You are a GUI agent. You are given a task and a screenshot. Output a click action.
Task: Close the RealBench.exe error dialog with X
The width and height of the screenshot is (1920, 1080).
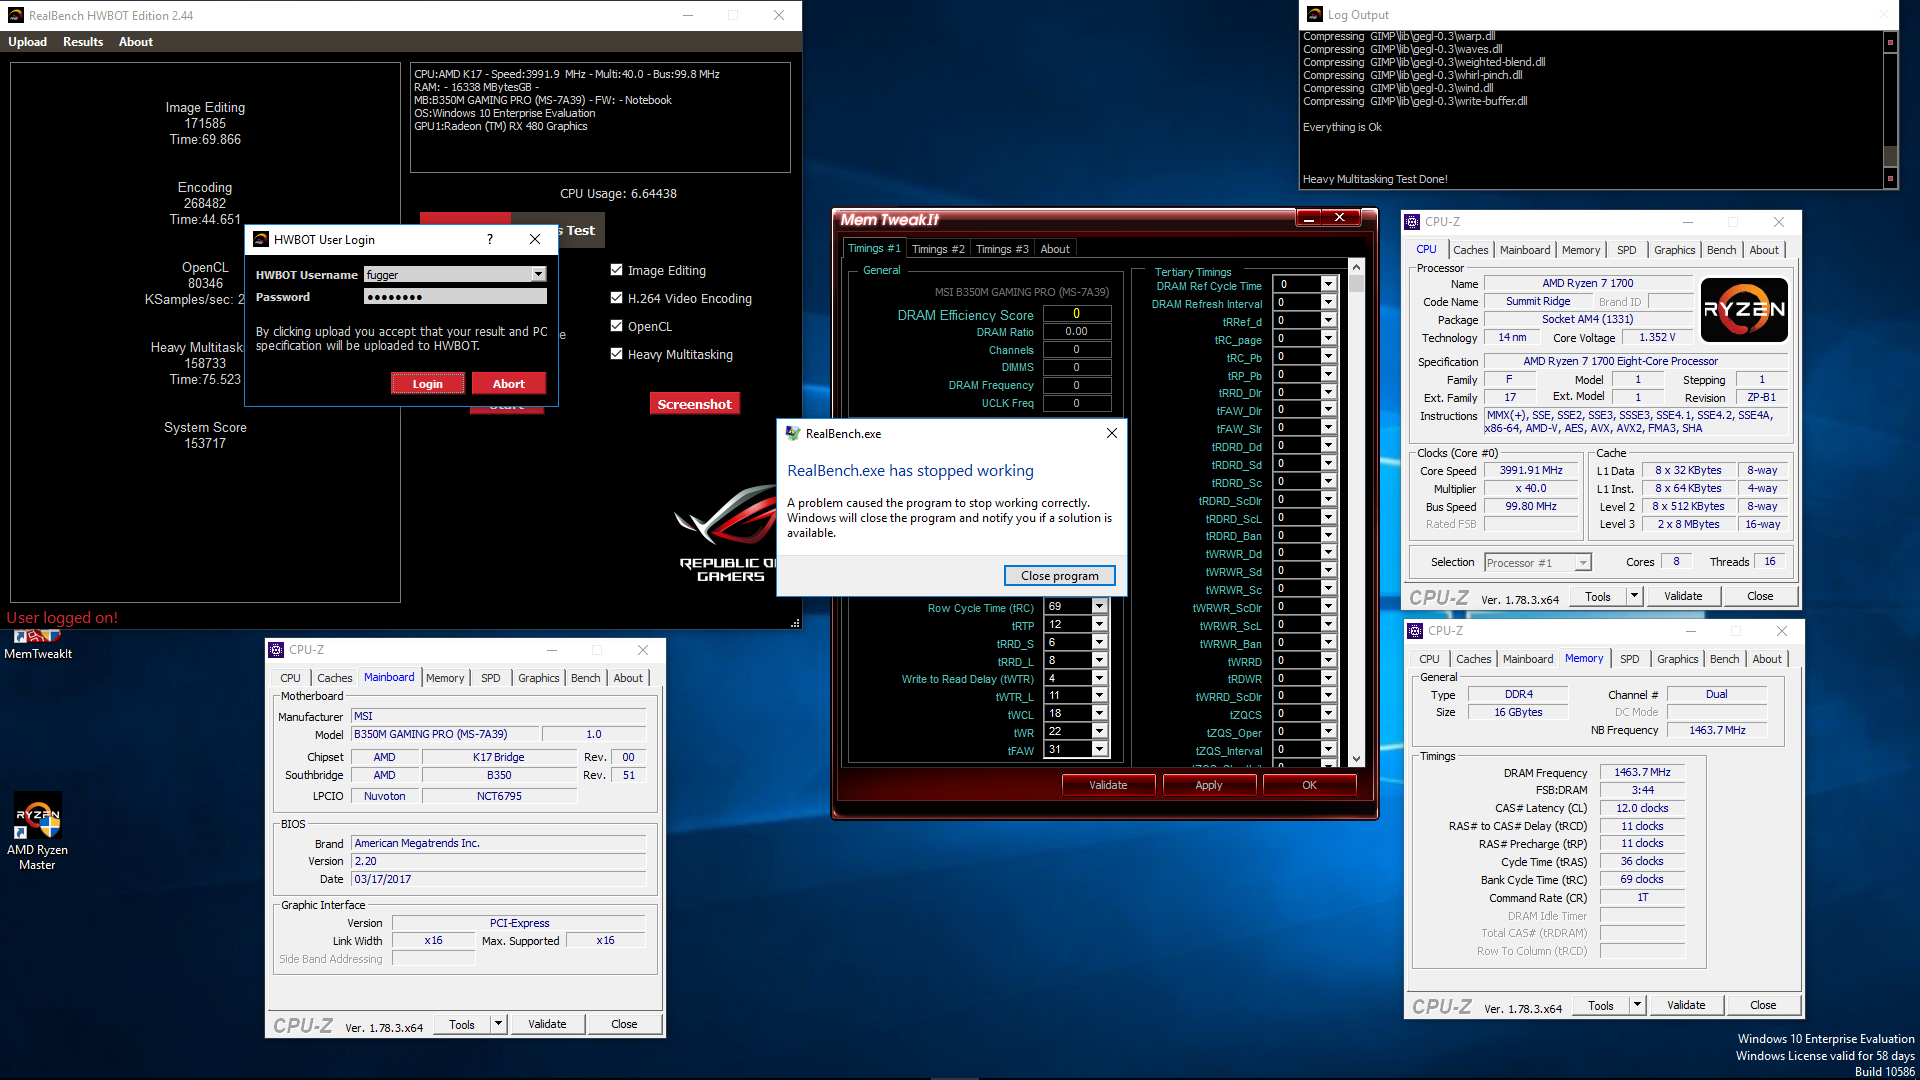[x=1112, y=433]
